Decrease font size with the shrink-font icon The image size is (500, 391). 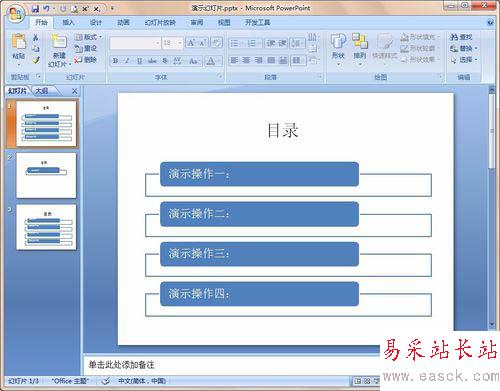pos(202,43)
